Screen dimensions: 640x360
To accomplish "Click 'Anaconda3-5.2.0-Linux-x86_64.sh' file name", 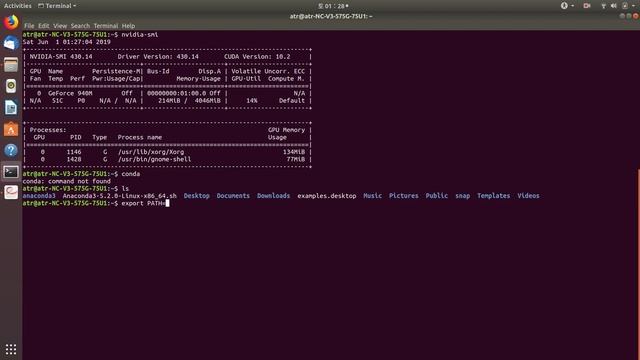I will 120,196.
